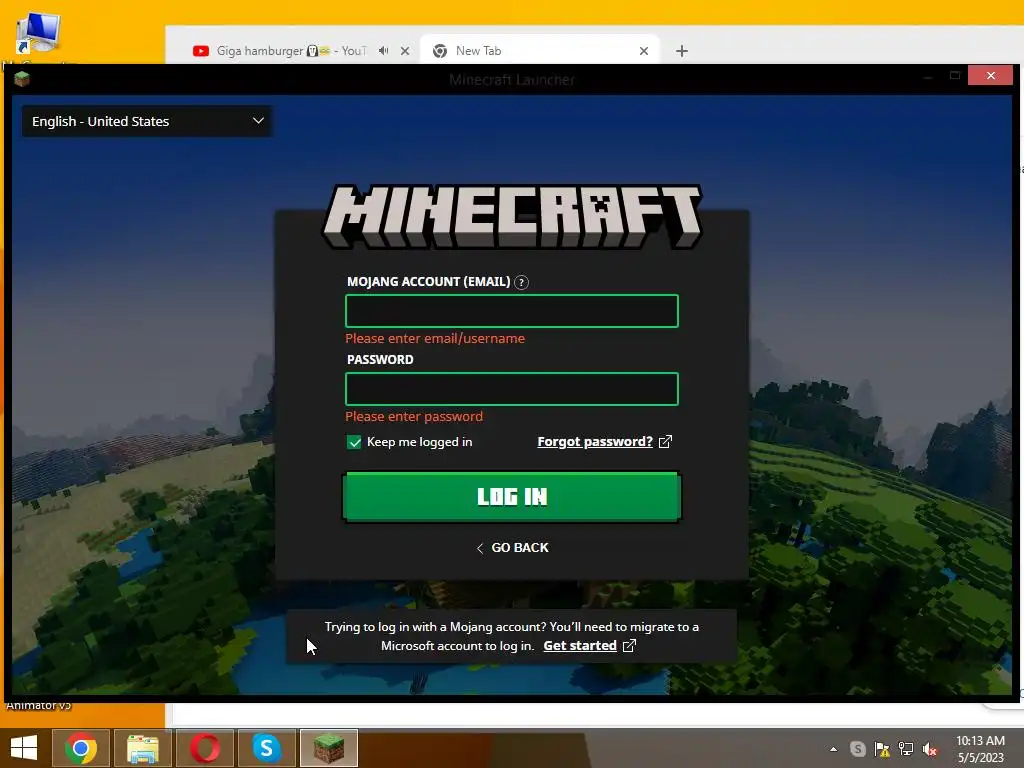This screenshot has height=768, width=1024.
Task: Open the language dropdown showing English - United States
Action: click(x=147, y=121)
